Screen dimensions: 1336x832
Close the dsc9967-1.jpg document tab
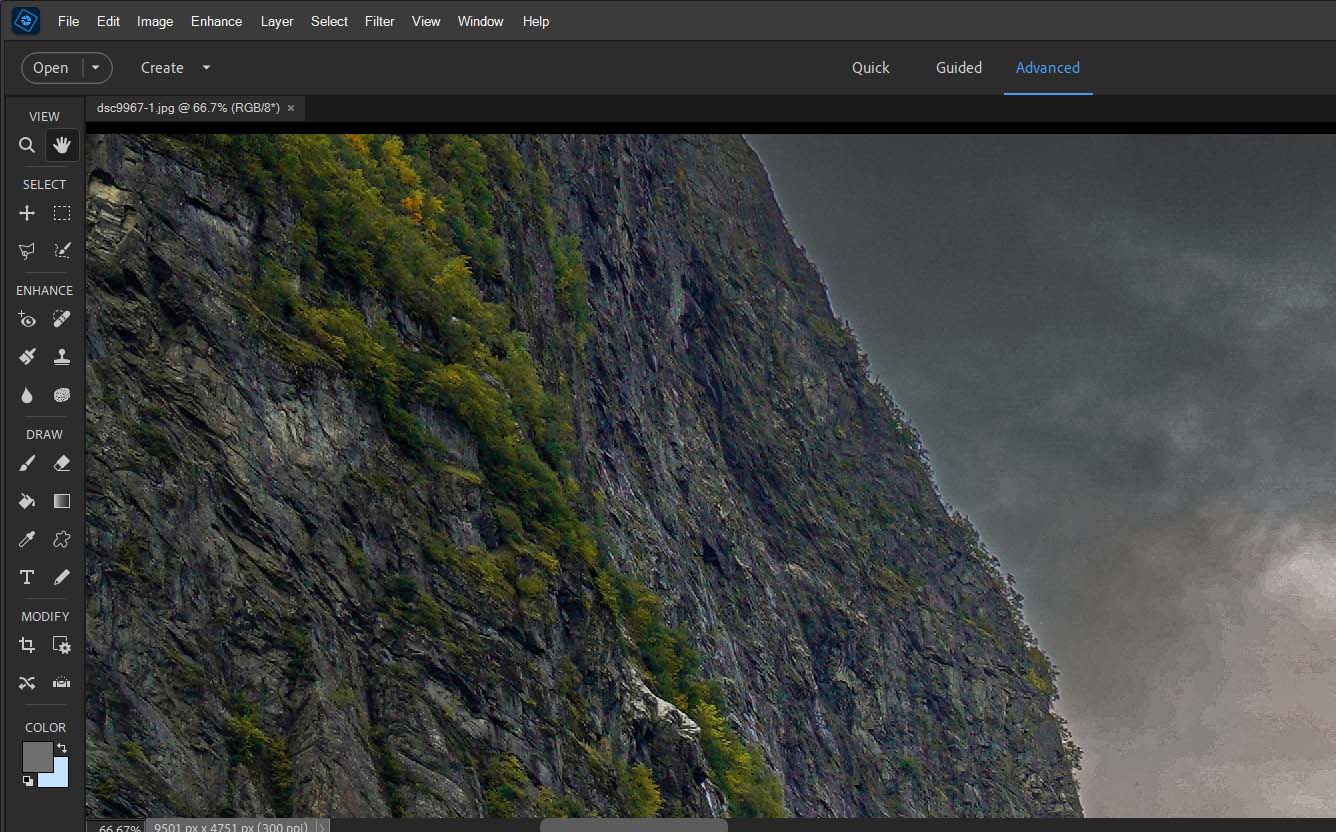point(291,108)
